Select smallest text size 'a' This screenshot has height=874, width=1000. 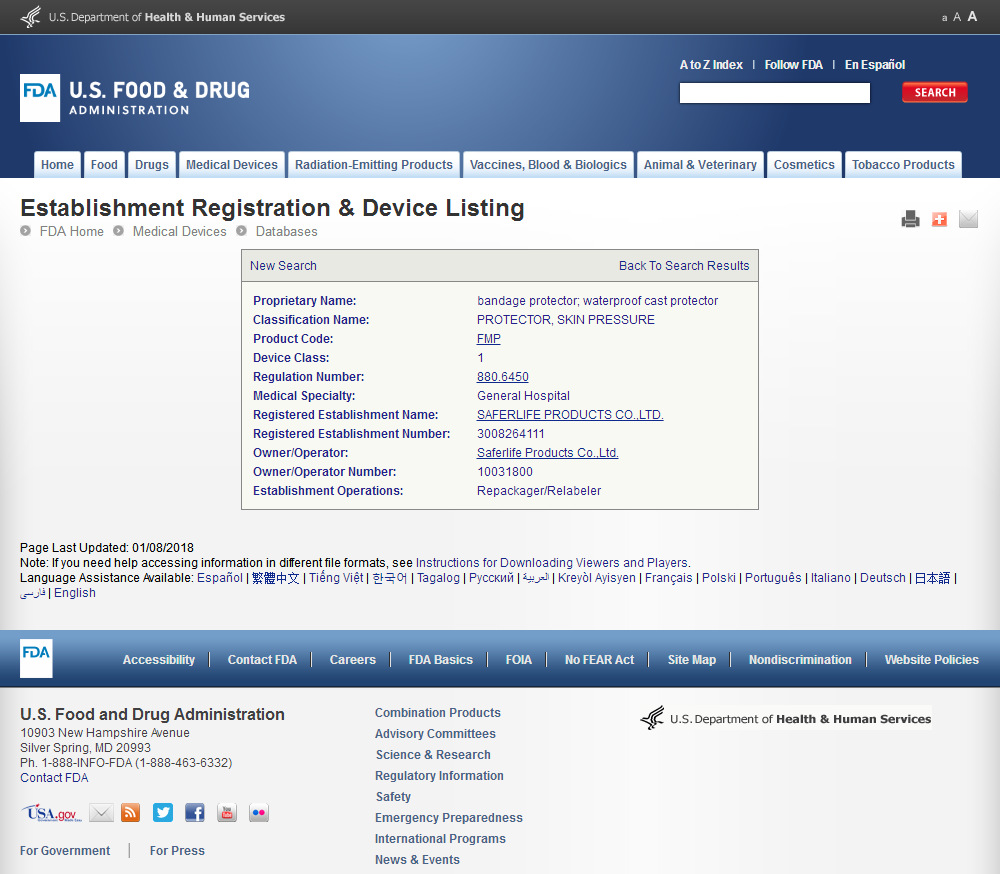pos(945,18)
